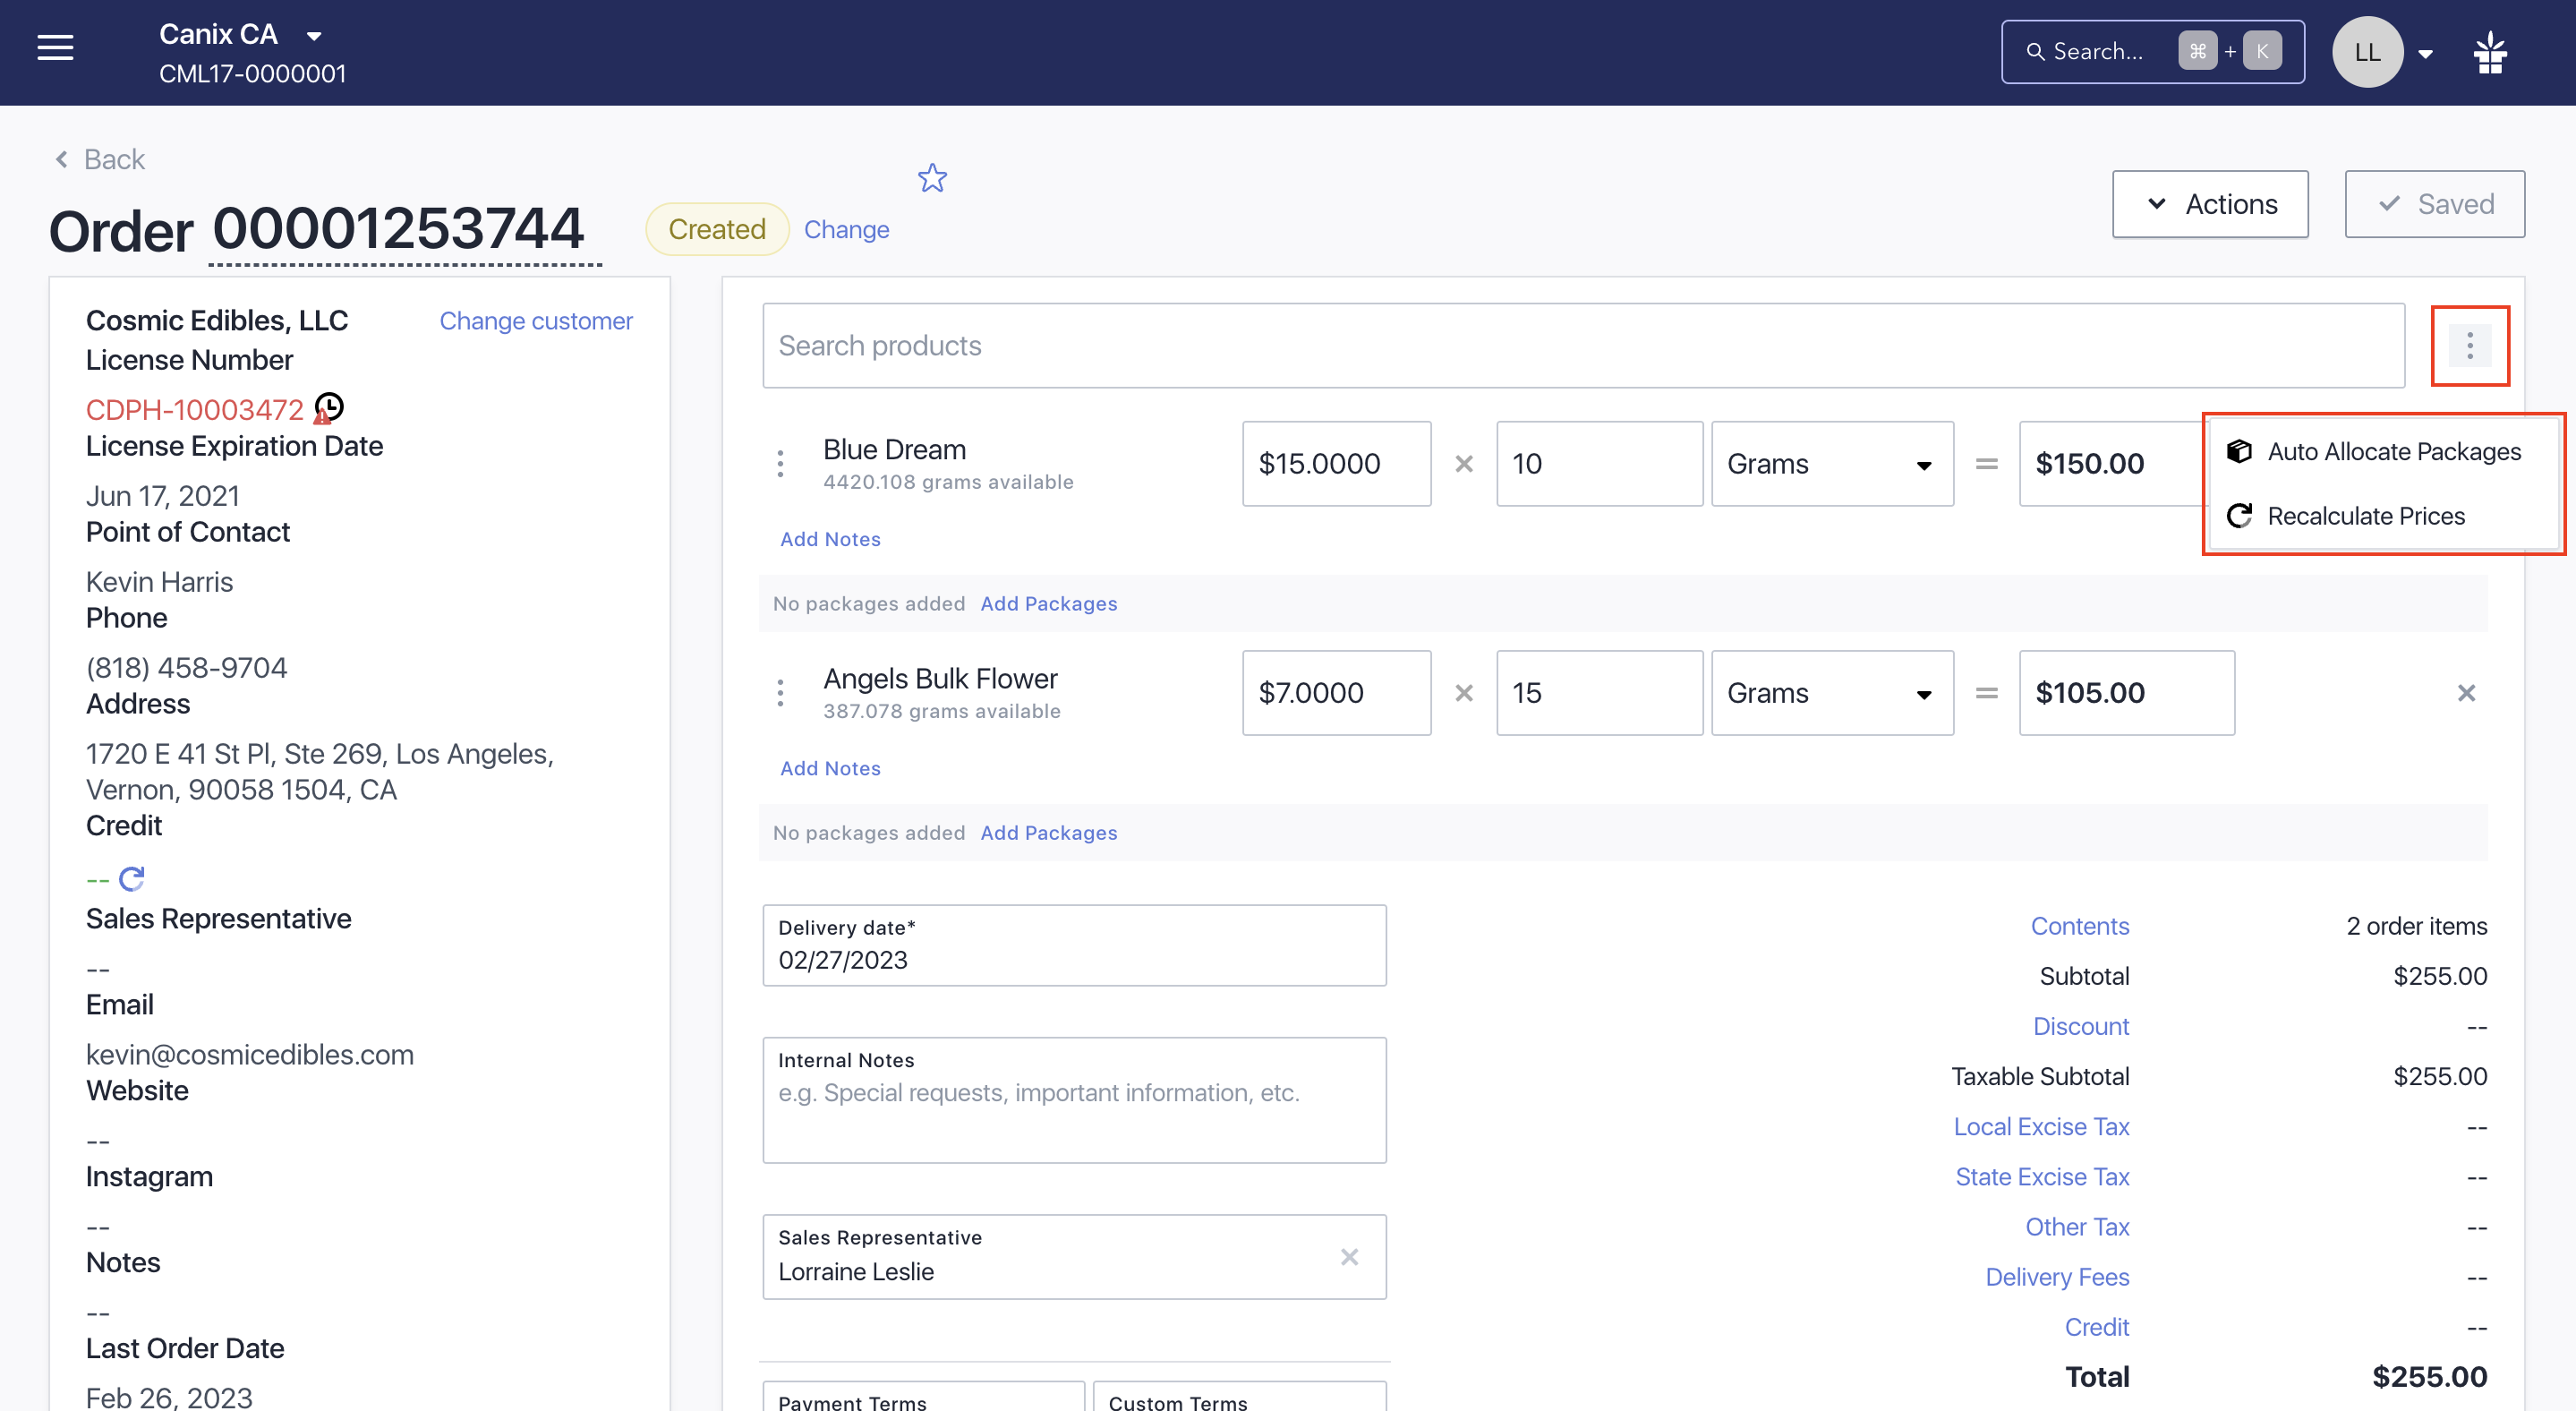Refresh customer credit with the reload icon
The width and height of the screenshot is (2576, 1411).
coord(132,879)
